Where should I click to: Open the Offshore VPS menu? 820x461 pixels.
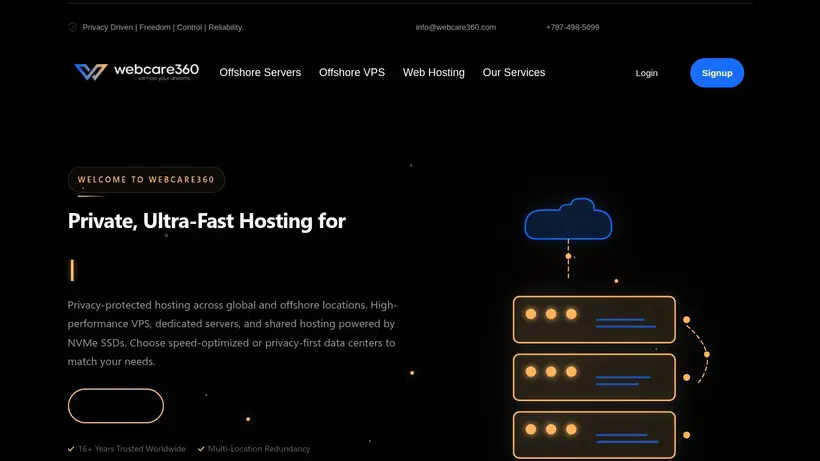pyautogui.click(x=352, y=73)
